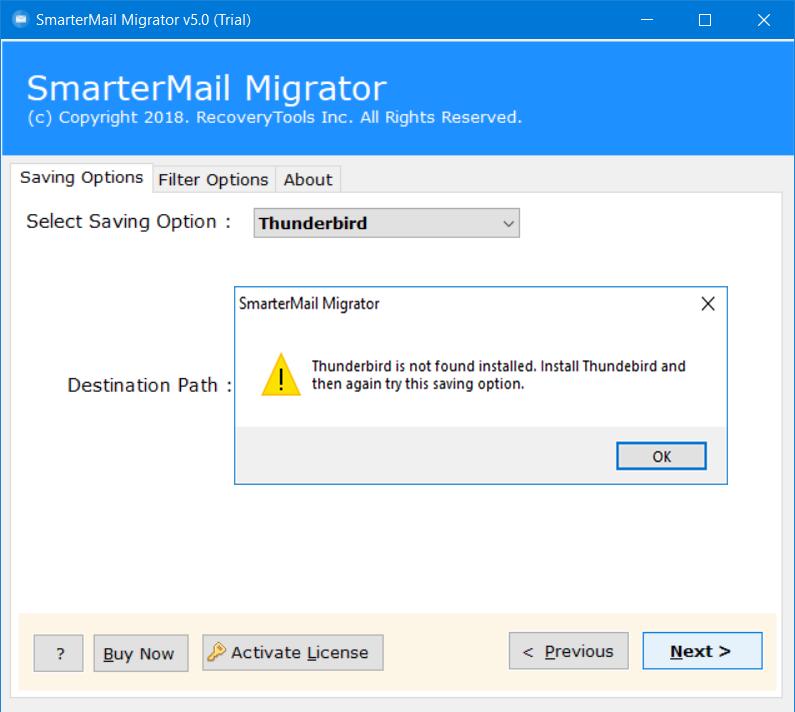Image resolution: width=795 pixels, height=712 pixels.
Task: Click the Select Saving Option label
Action: 128,222
